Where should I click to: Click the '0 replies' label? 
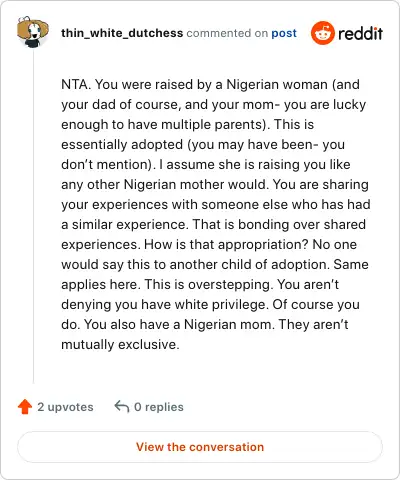(x=159, y=407)
